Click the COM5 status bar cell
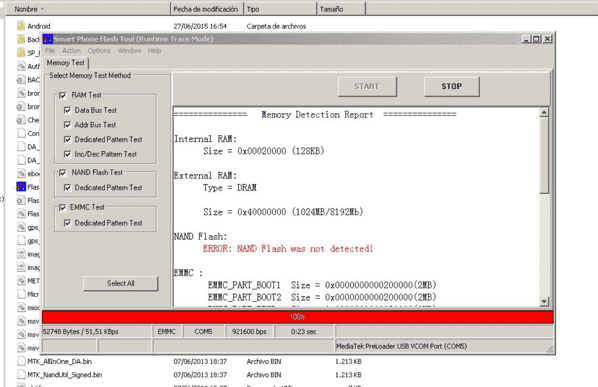This screenshot has height=387, width=598. [x=203, y=332]
